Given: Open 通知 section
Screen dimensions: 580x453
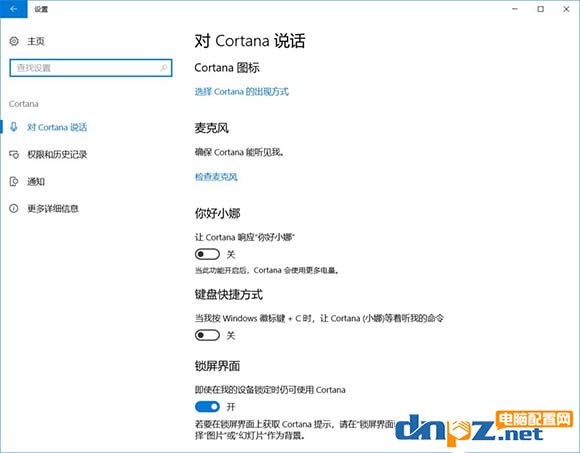Looking at the screenshot, I should click(36, 181).
